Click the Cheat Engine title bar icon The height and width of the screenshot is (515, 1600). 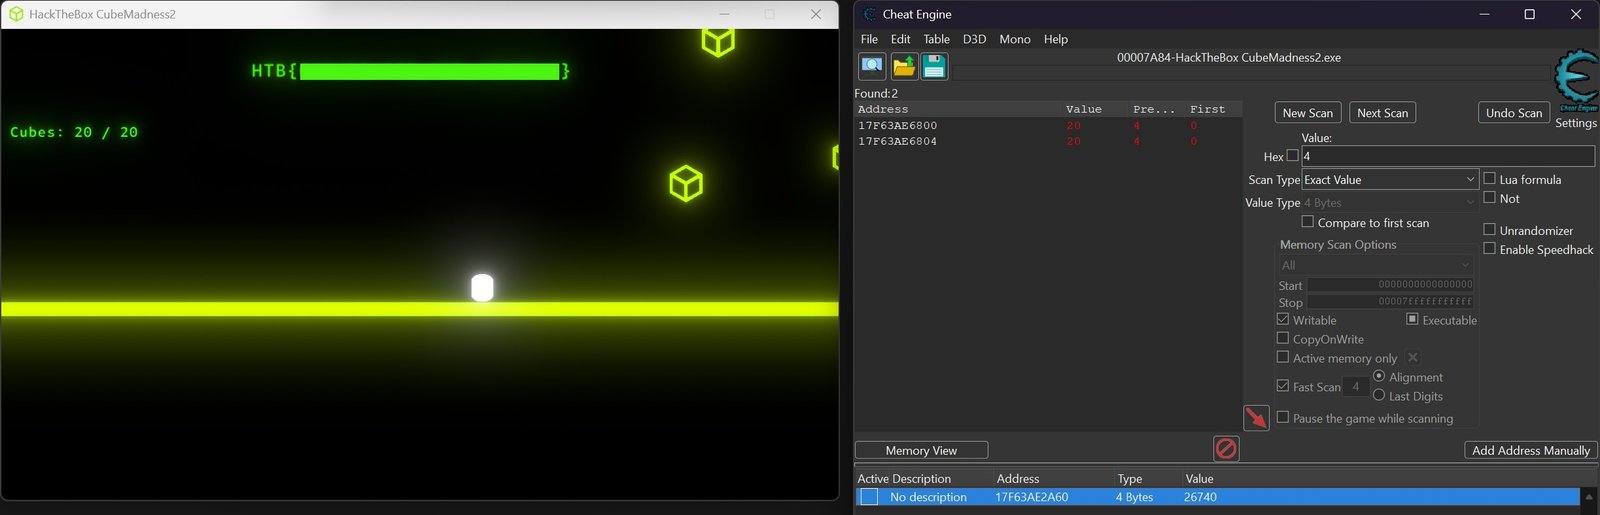point(869,14)
